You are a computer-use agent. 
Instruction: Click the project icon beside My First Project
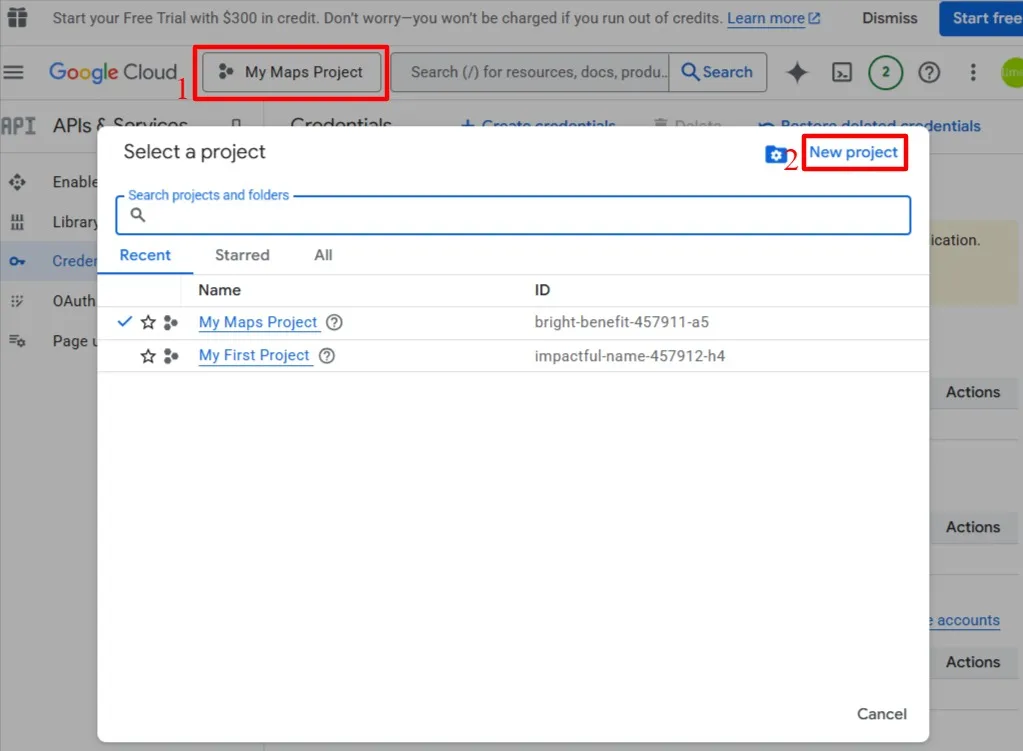coord(171,356)
